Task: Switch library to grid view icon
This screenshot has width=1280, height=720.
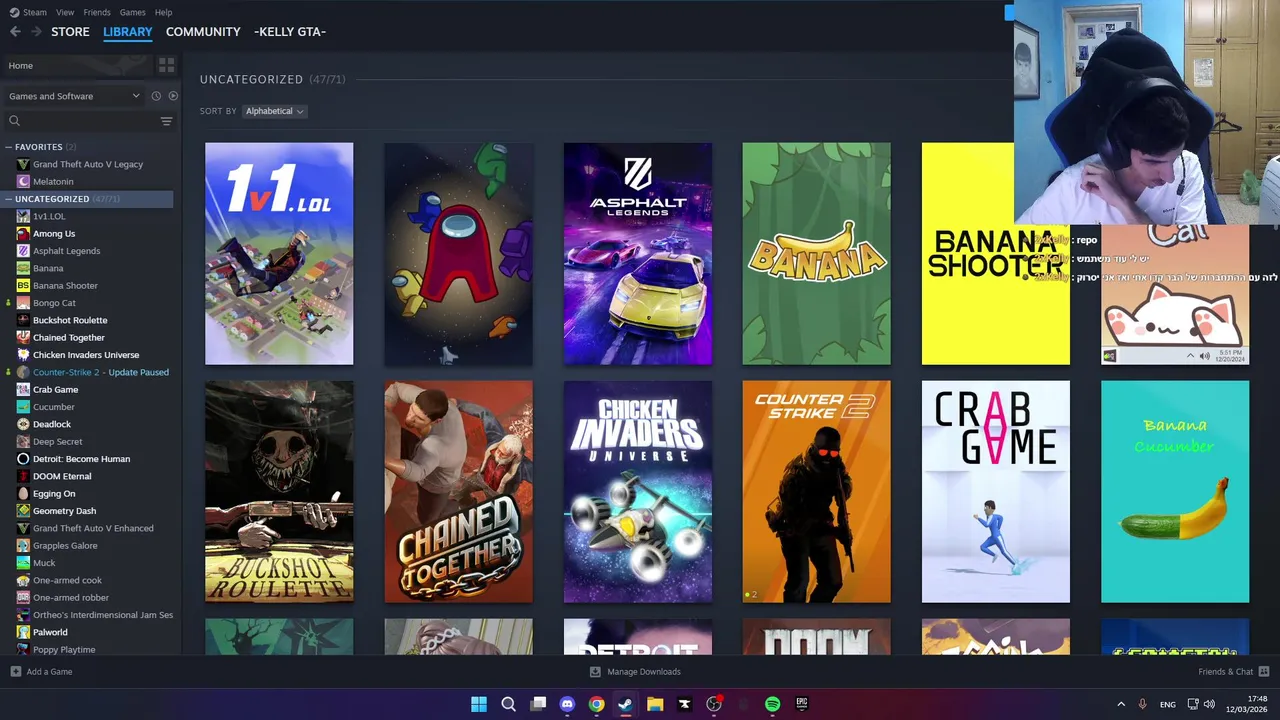Action: point(166,65)
